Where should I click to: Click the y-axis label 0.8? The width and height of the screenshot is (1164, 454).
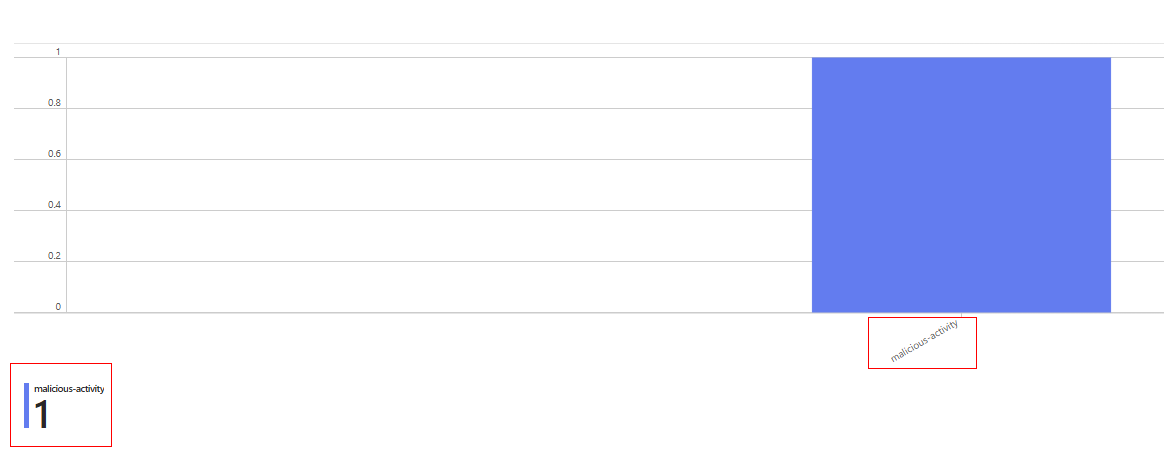(55, 103)
